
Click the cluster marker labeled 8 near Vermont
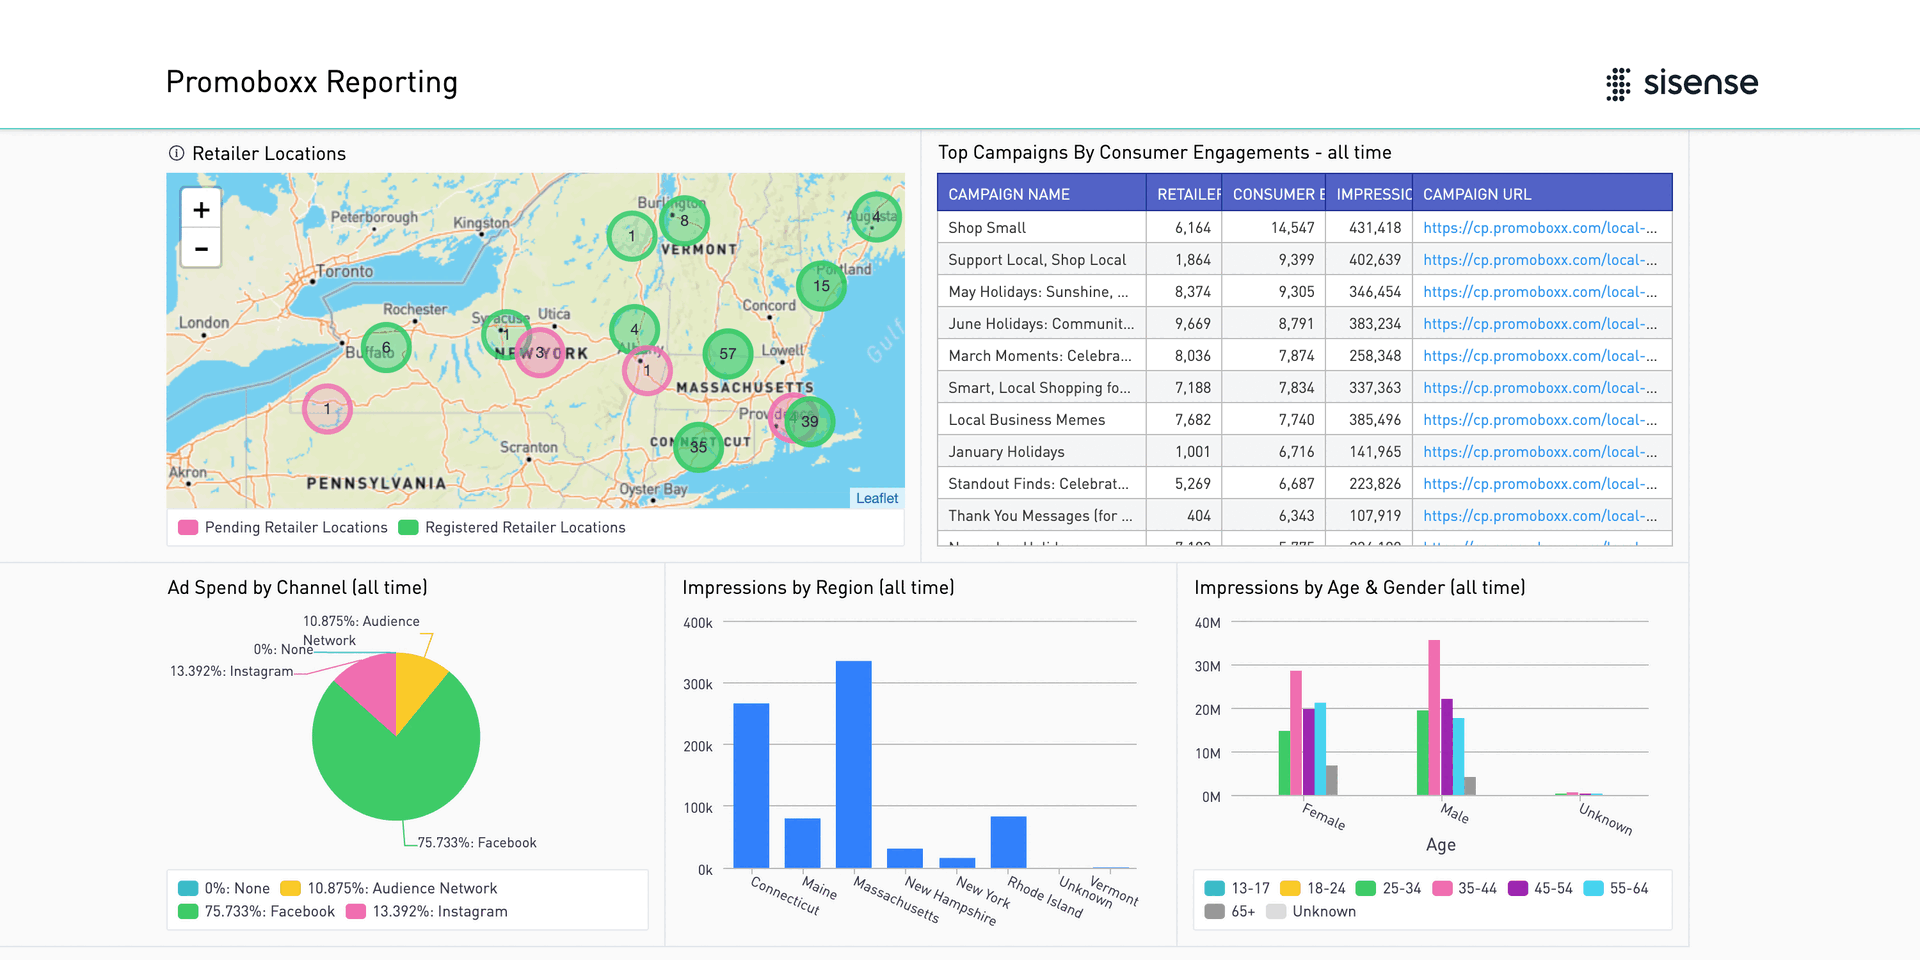coord(684,221)
